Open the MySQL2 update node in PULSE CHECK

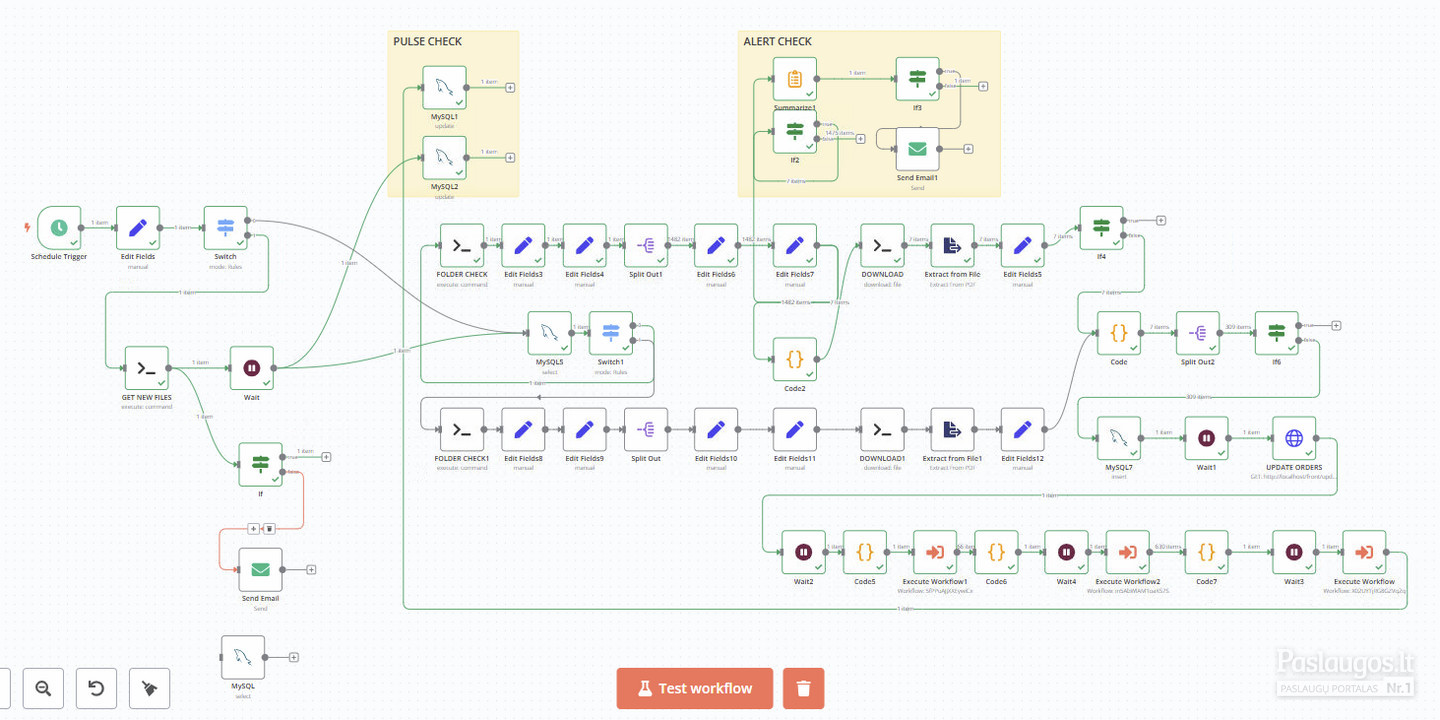tap(444, 158)
